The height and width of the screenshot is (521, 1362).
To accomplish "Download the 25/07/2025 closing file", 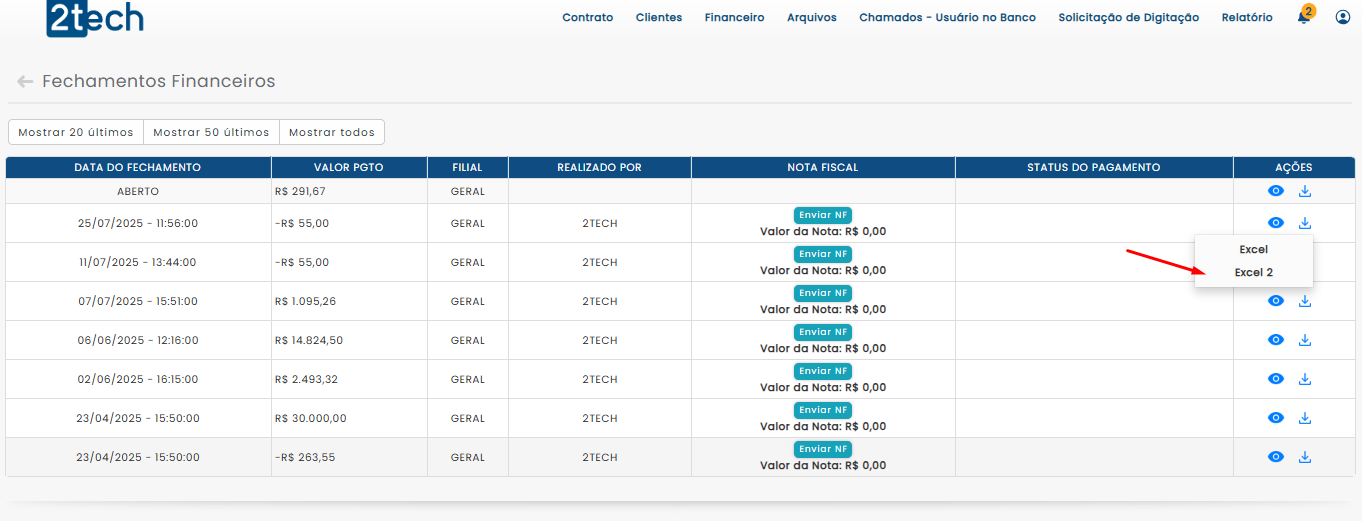I will 1305,223.
